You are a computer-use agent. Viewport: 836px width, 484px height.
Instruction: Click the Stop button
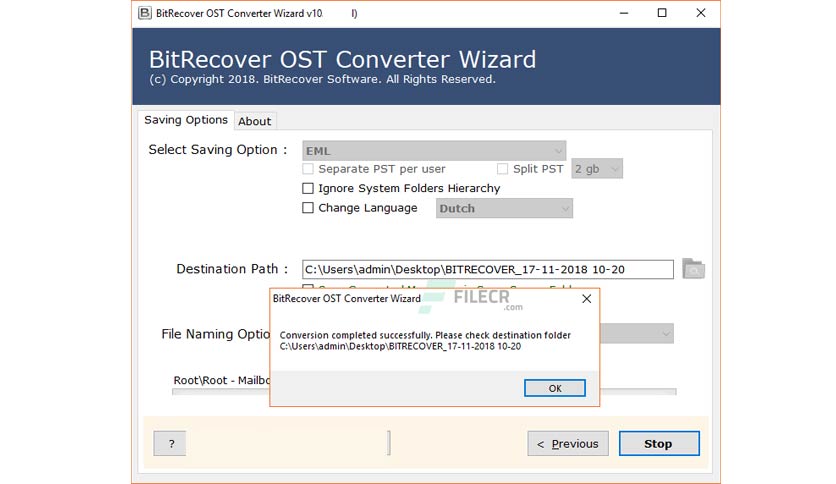click(659, 443)
